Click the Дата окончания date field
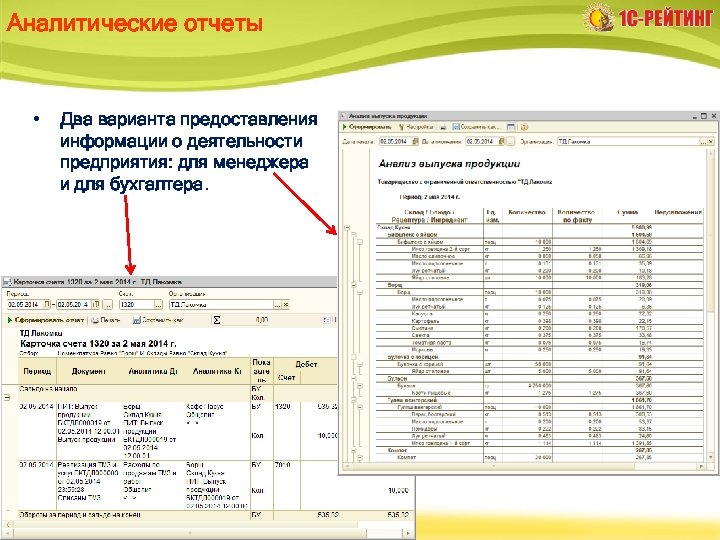 pos(481,141)
